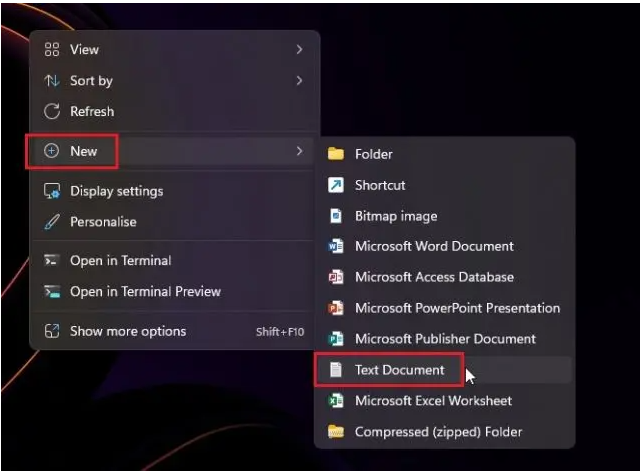Screen dimensions: 640x471
Task: Select Text Document from the New submenu
Action: pyautogui.click(x=399, y=370)
